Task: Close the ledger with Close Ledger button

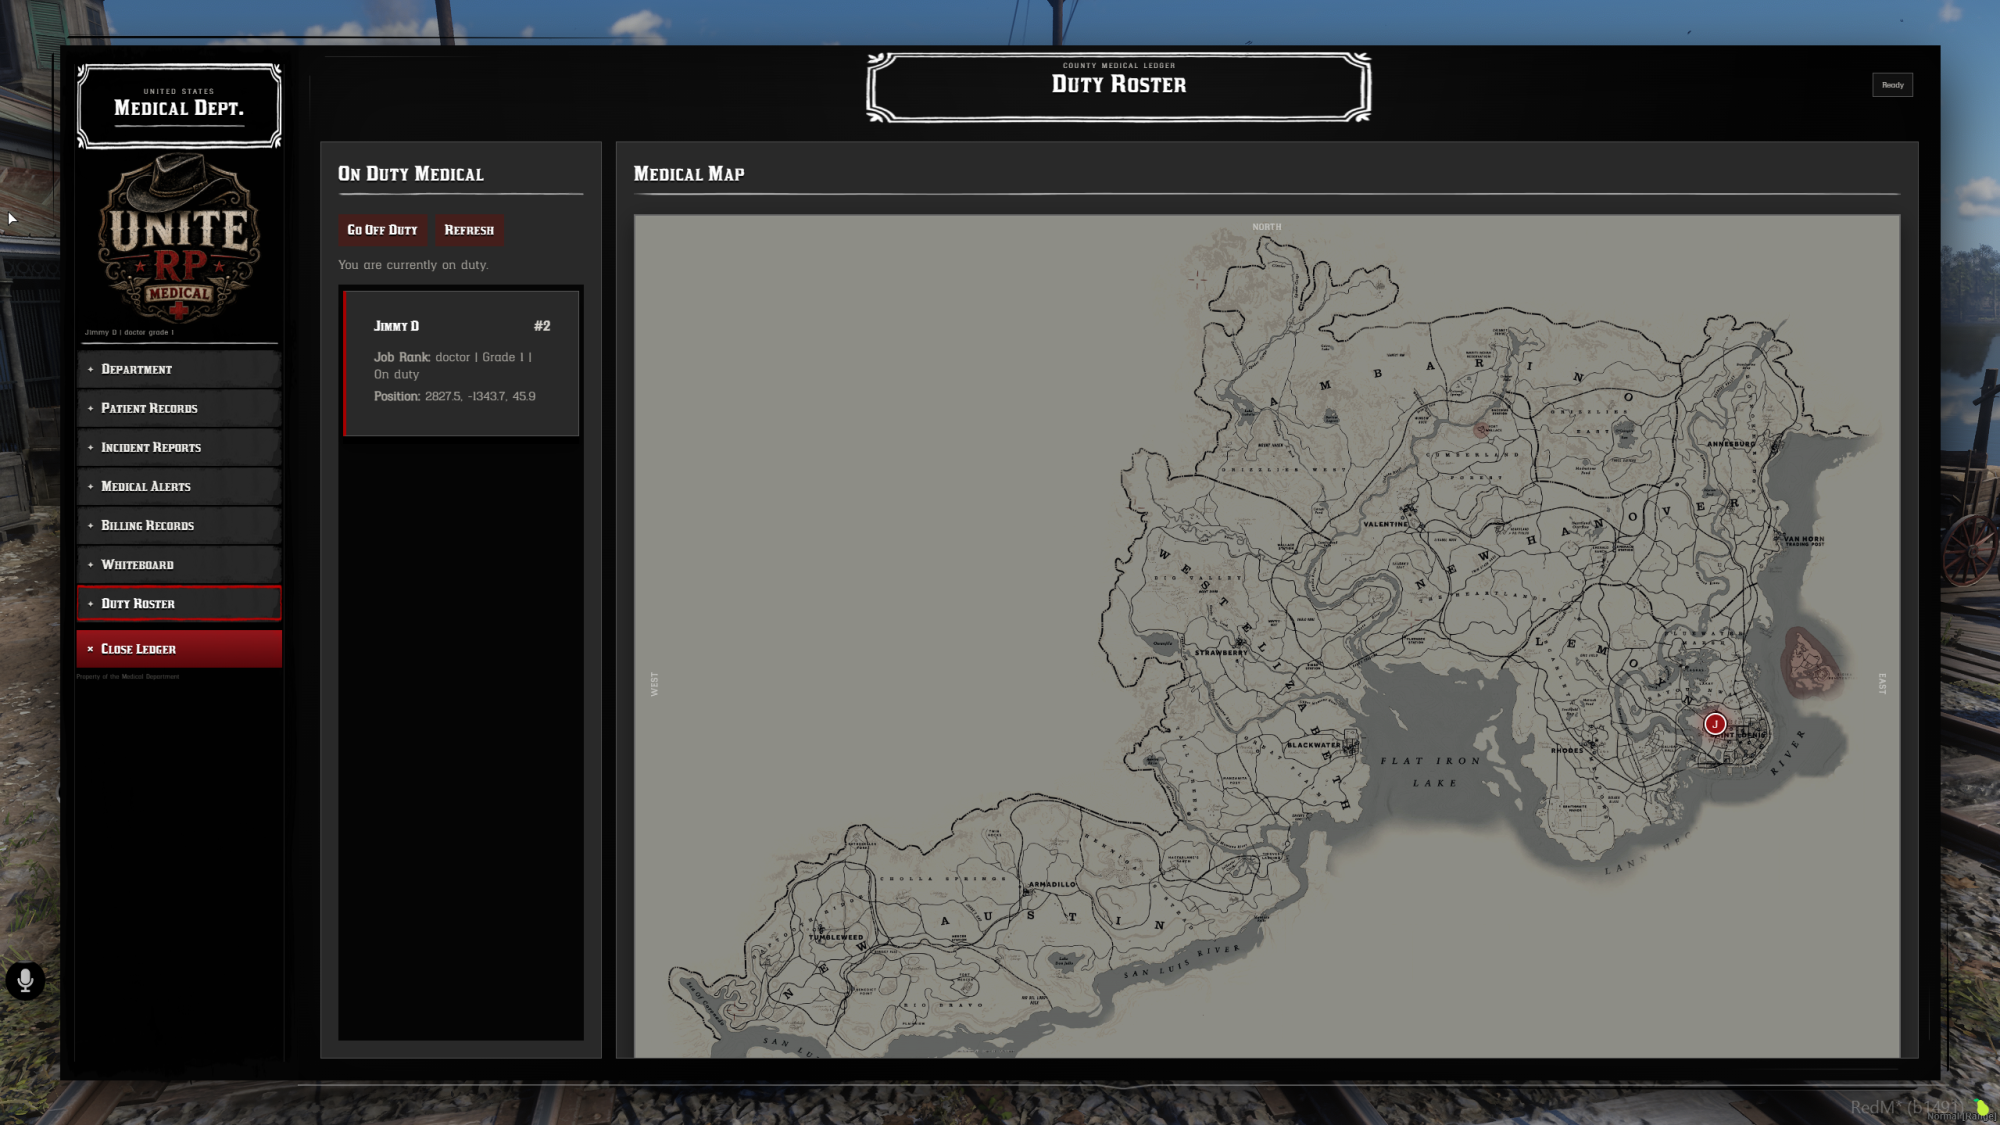Action: [x=179, y=649]
